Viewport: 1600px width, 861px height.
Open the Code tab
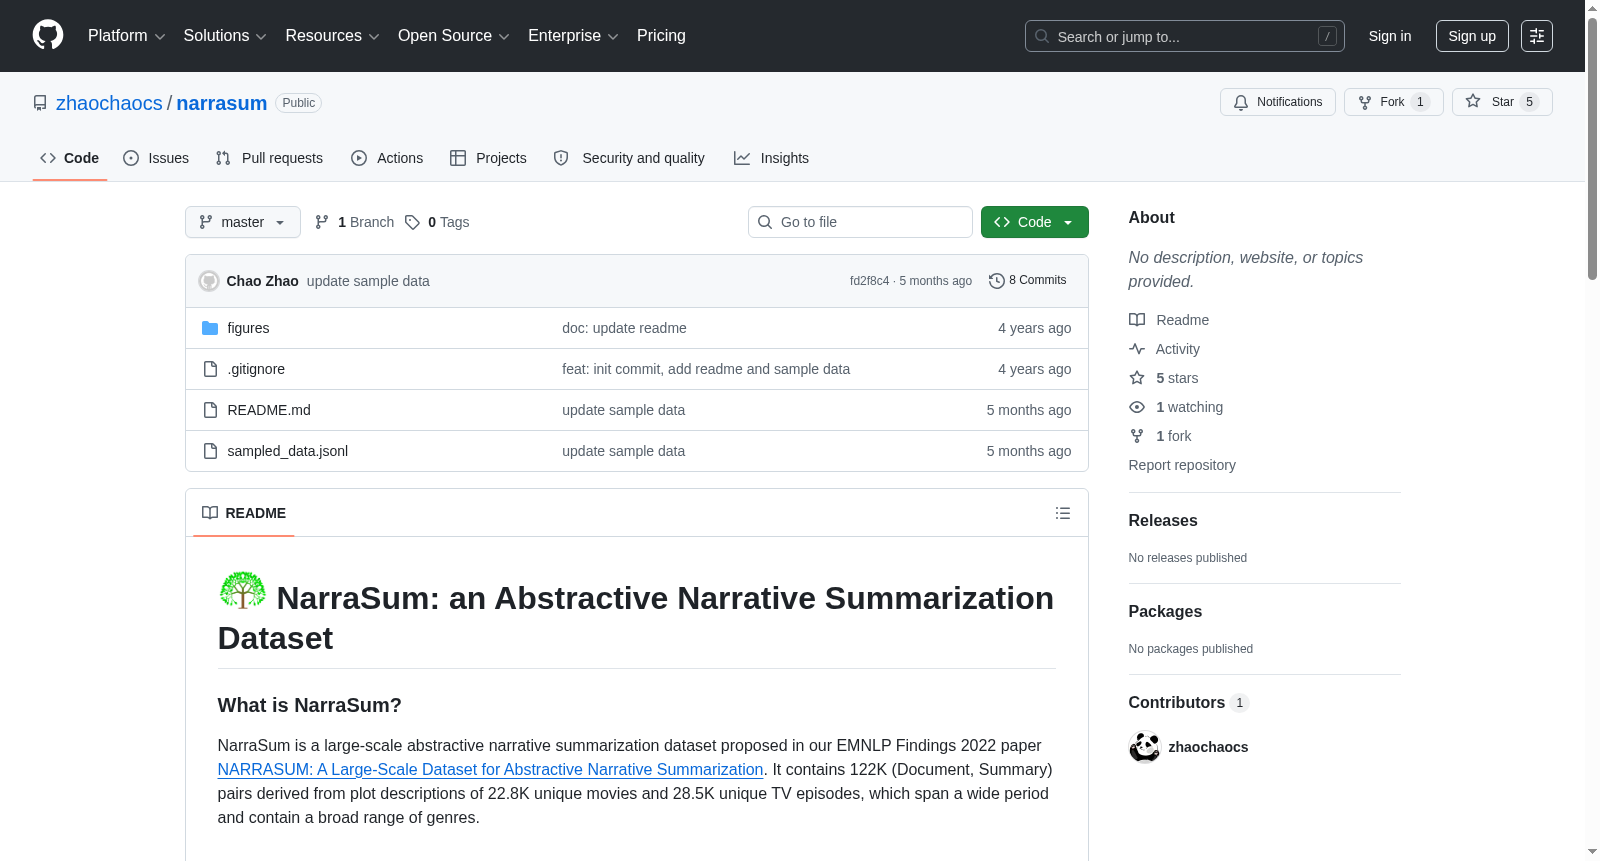[70, 158]
